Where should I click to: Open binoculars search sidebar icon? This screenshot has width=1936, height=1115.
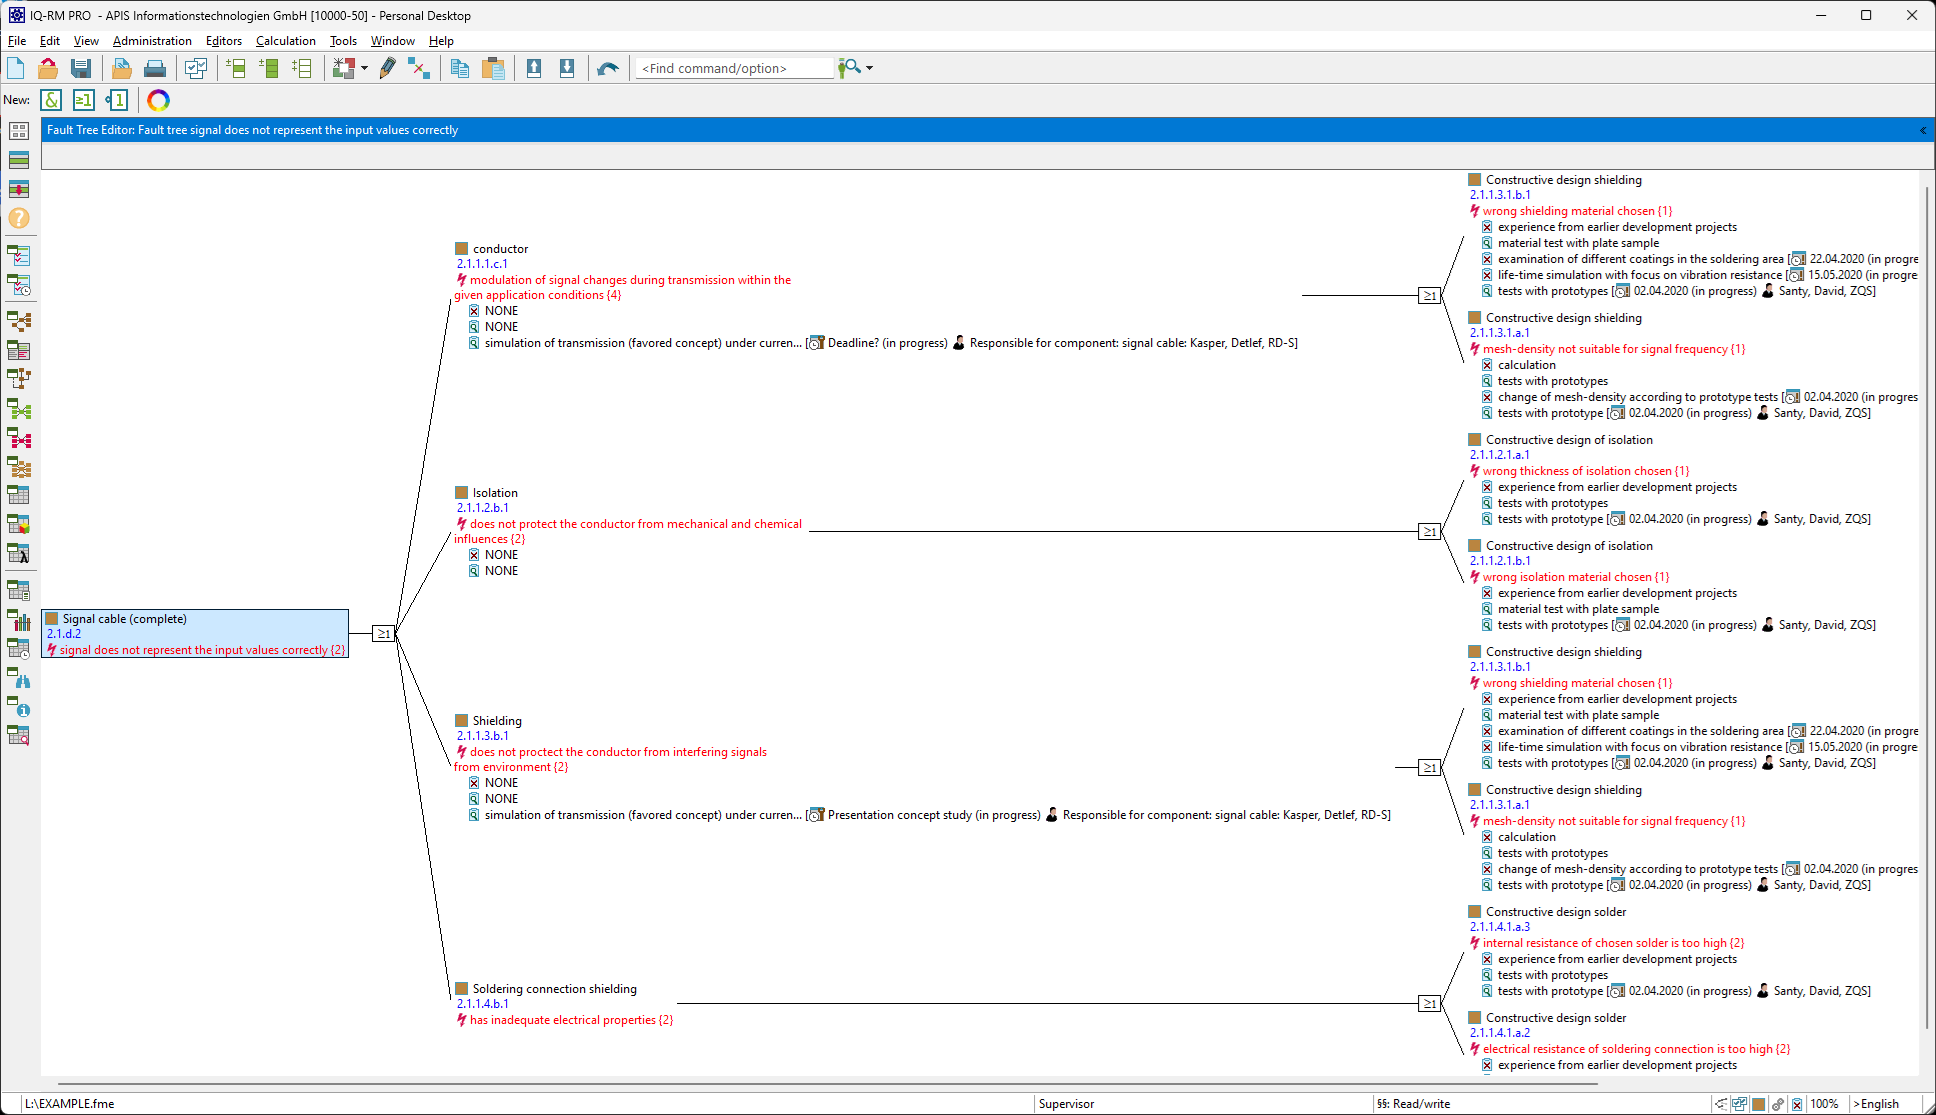point(19,679)
